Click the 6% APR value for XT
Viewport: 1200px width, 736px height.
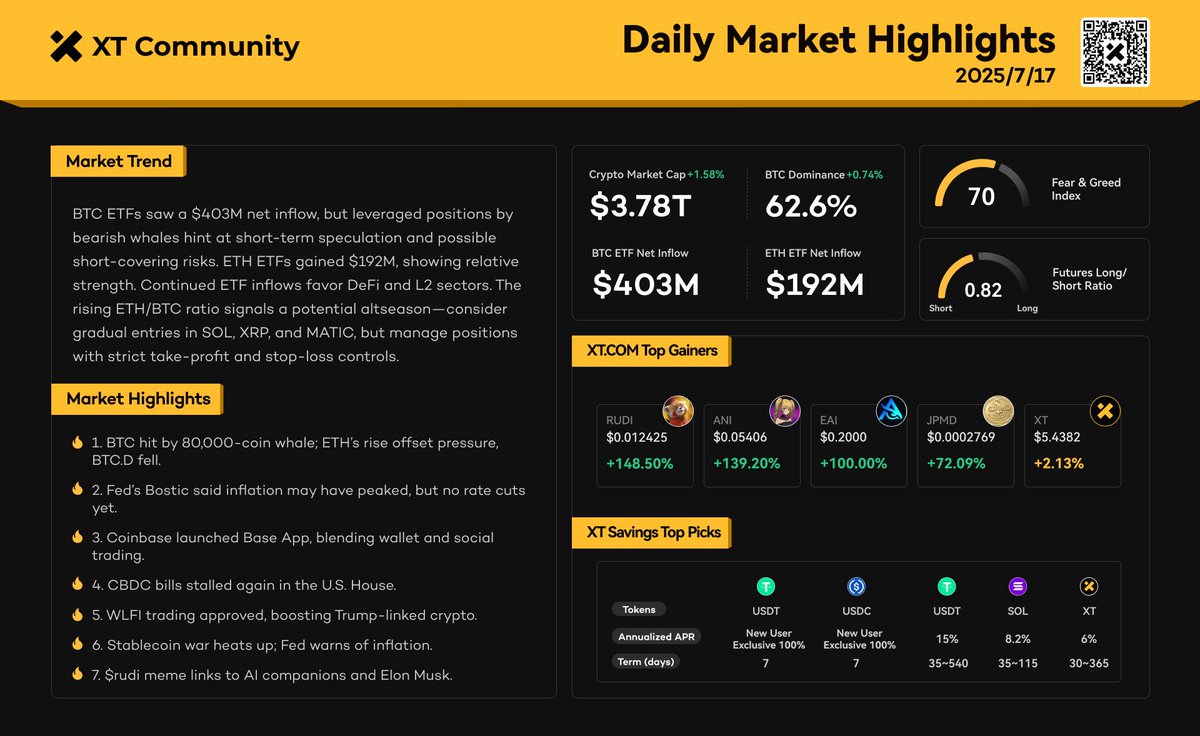coord(1089,638)
